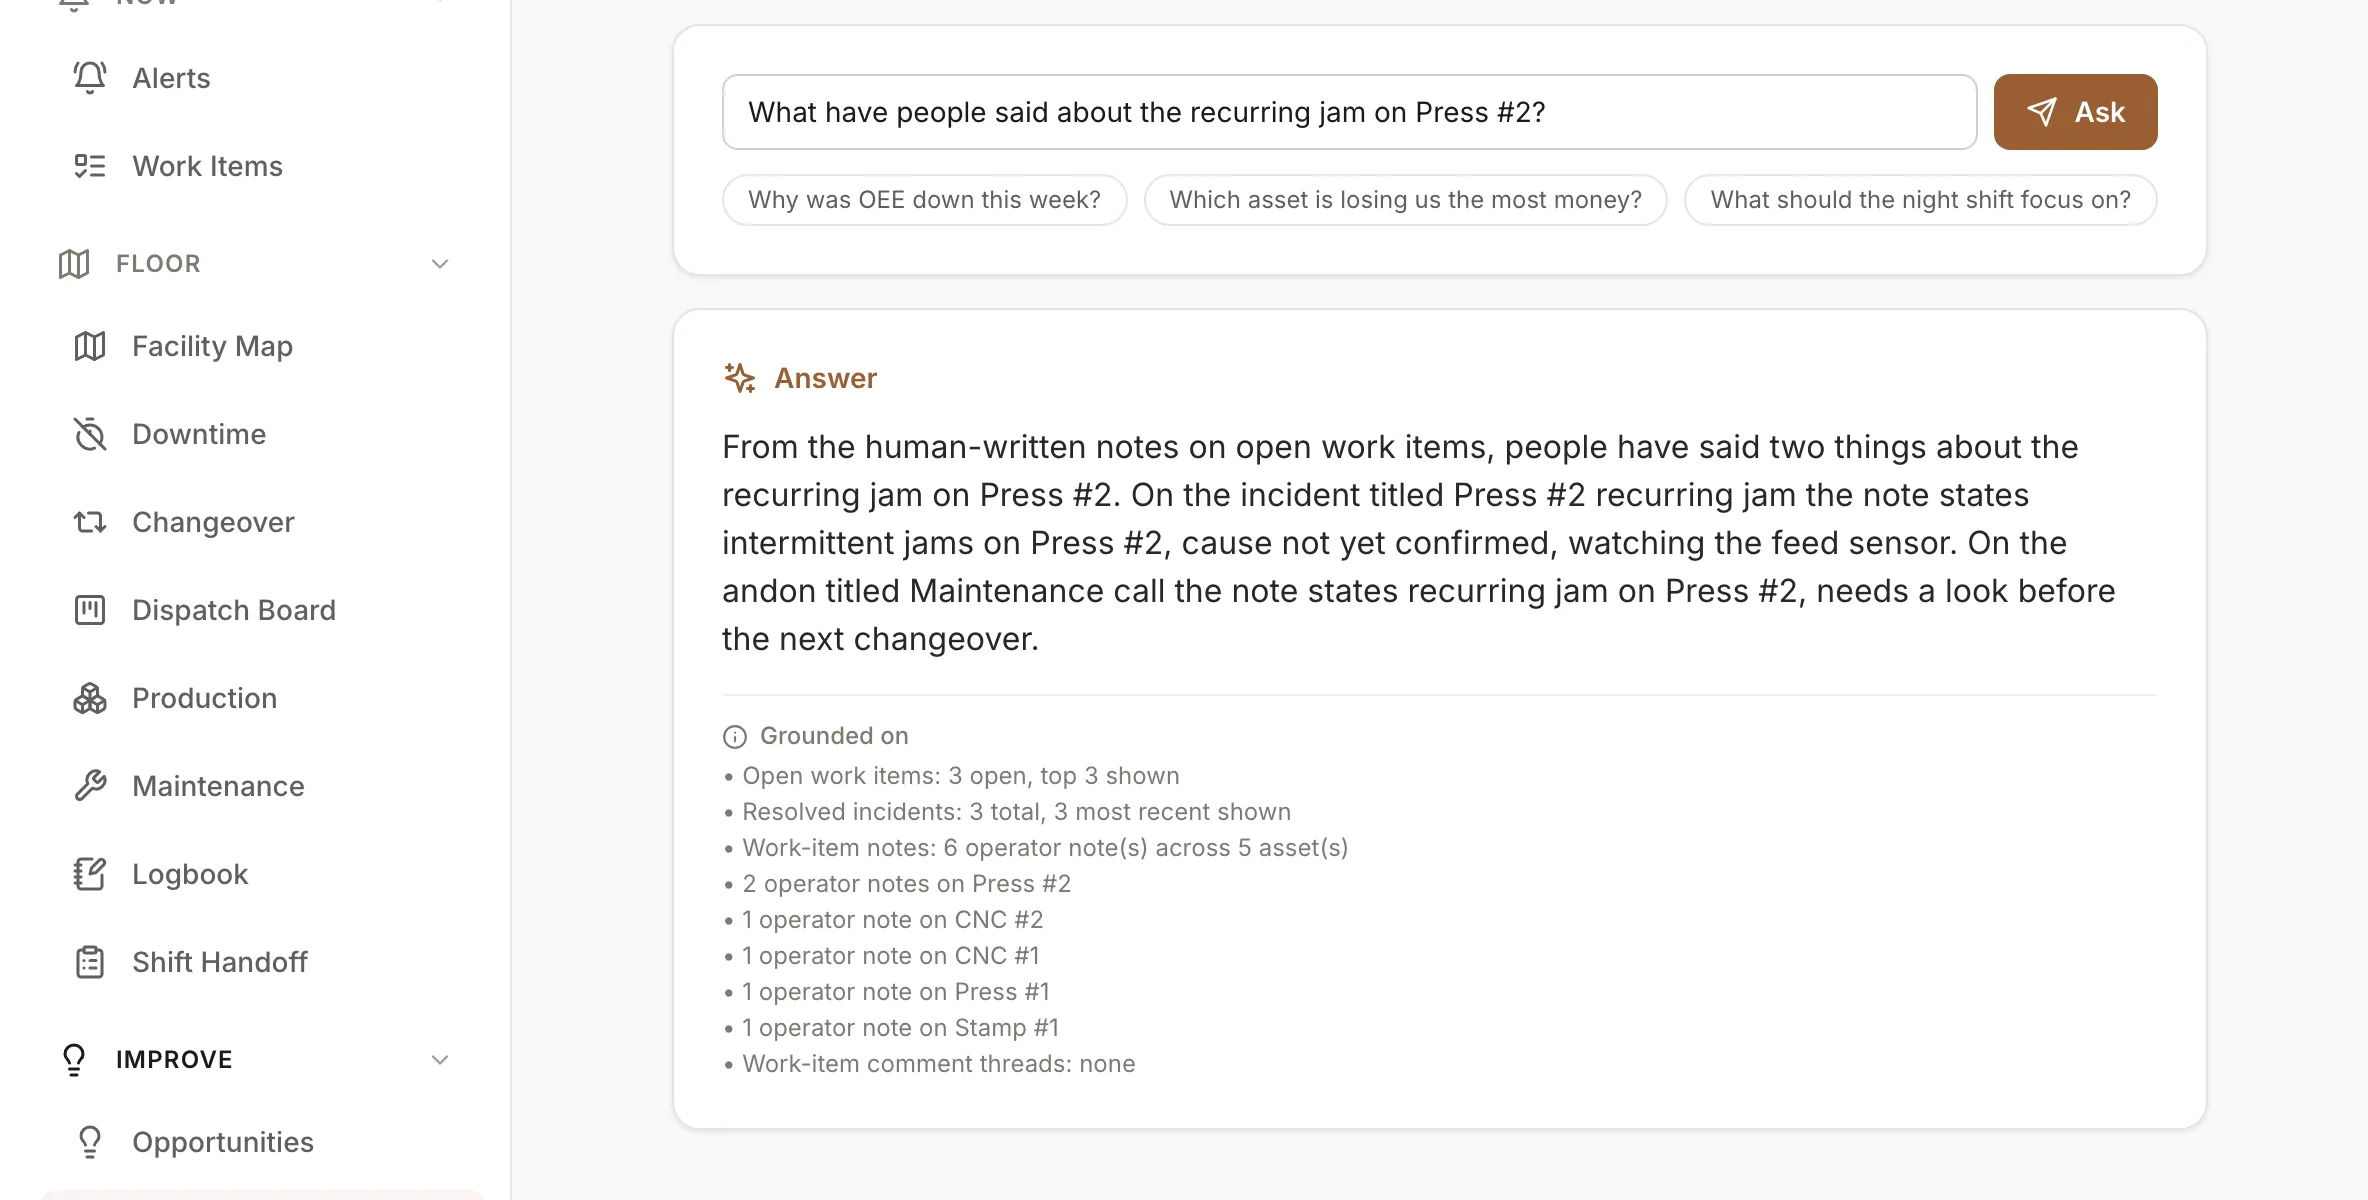Select the Downtime timer-off icon
Screen dimensions: 2368x1200
[90, 434]
